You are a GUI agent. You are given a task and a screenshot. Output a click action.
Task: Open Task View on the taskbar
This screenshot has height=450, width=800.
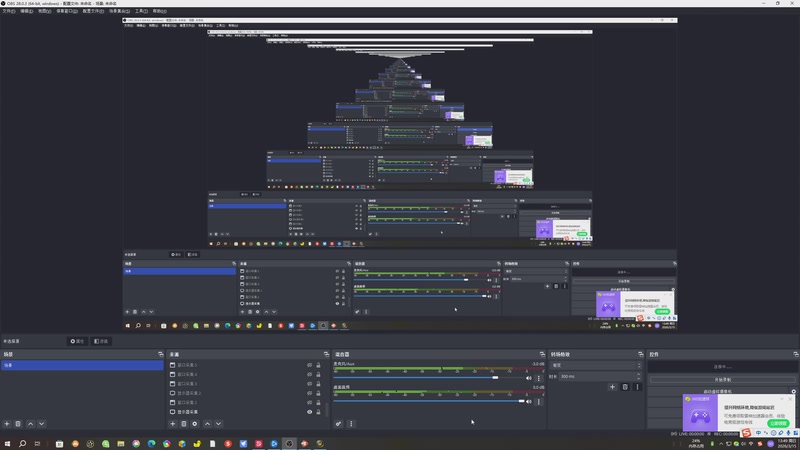(37, 443)
